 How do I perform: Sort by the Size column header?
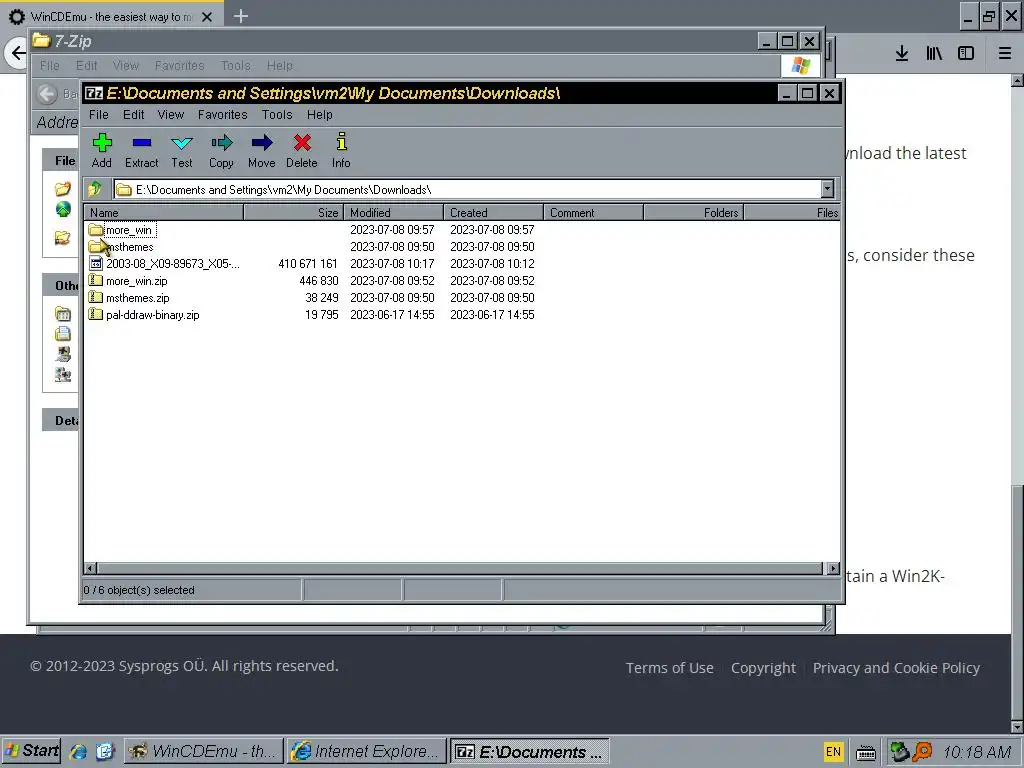click(293, 213)
